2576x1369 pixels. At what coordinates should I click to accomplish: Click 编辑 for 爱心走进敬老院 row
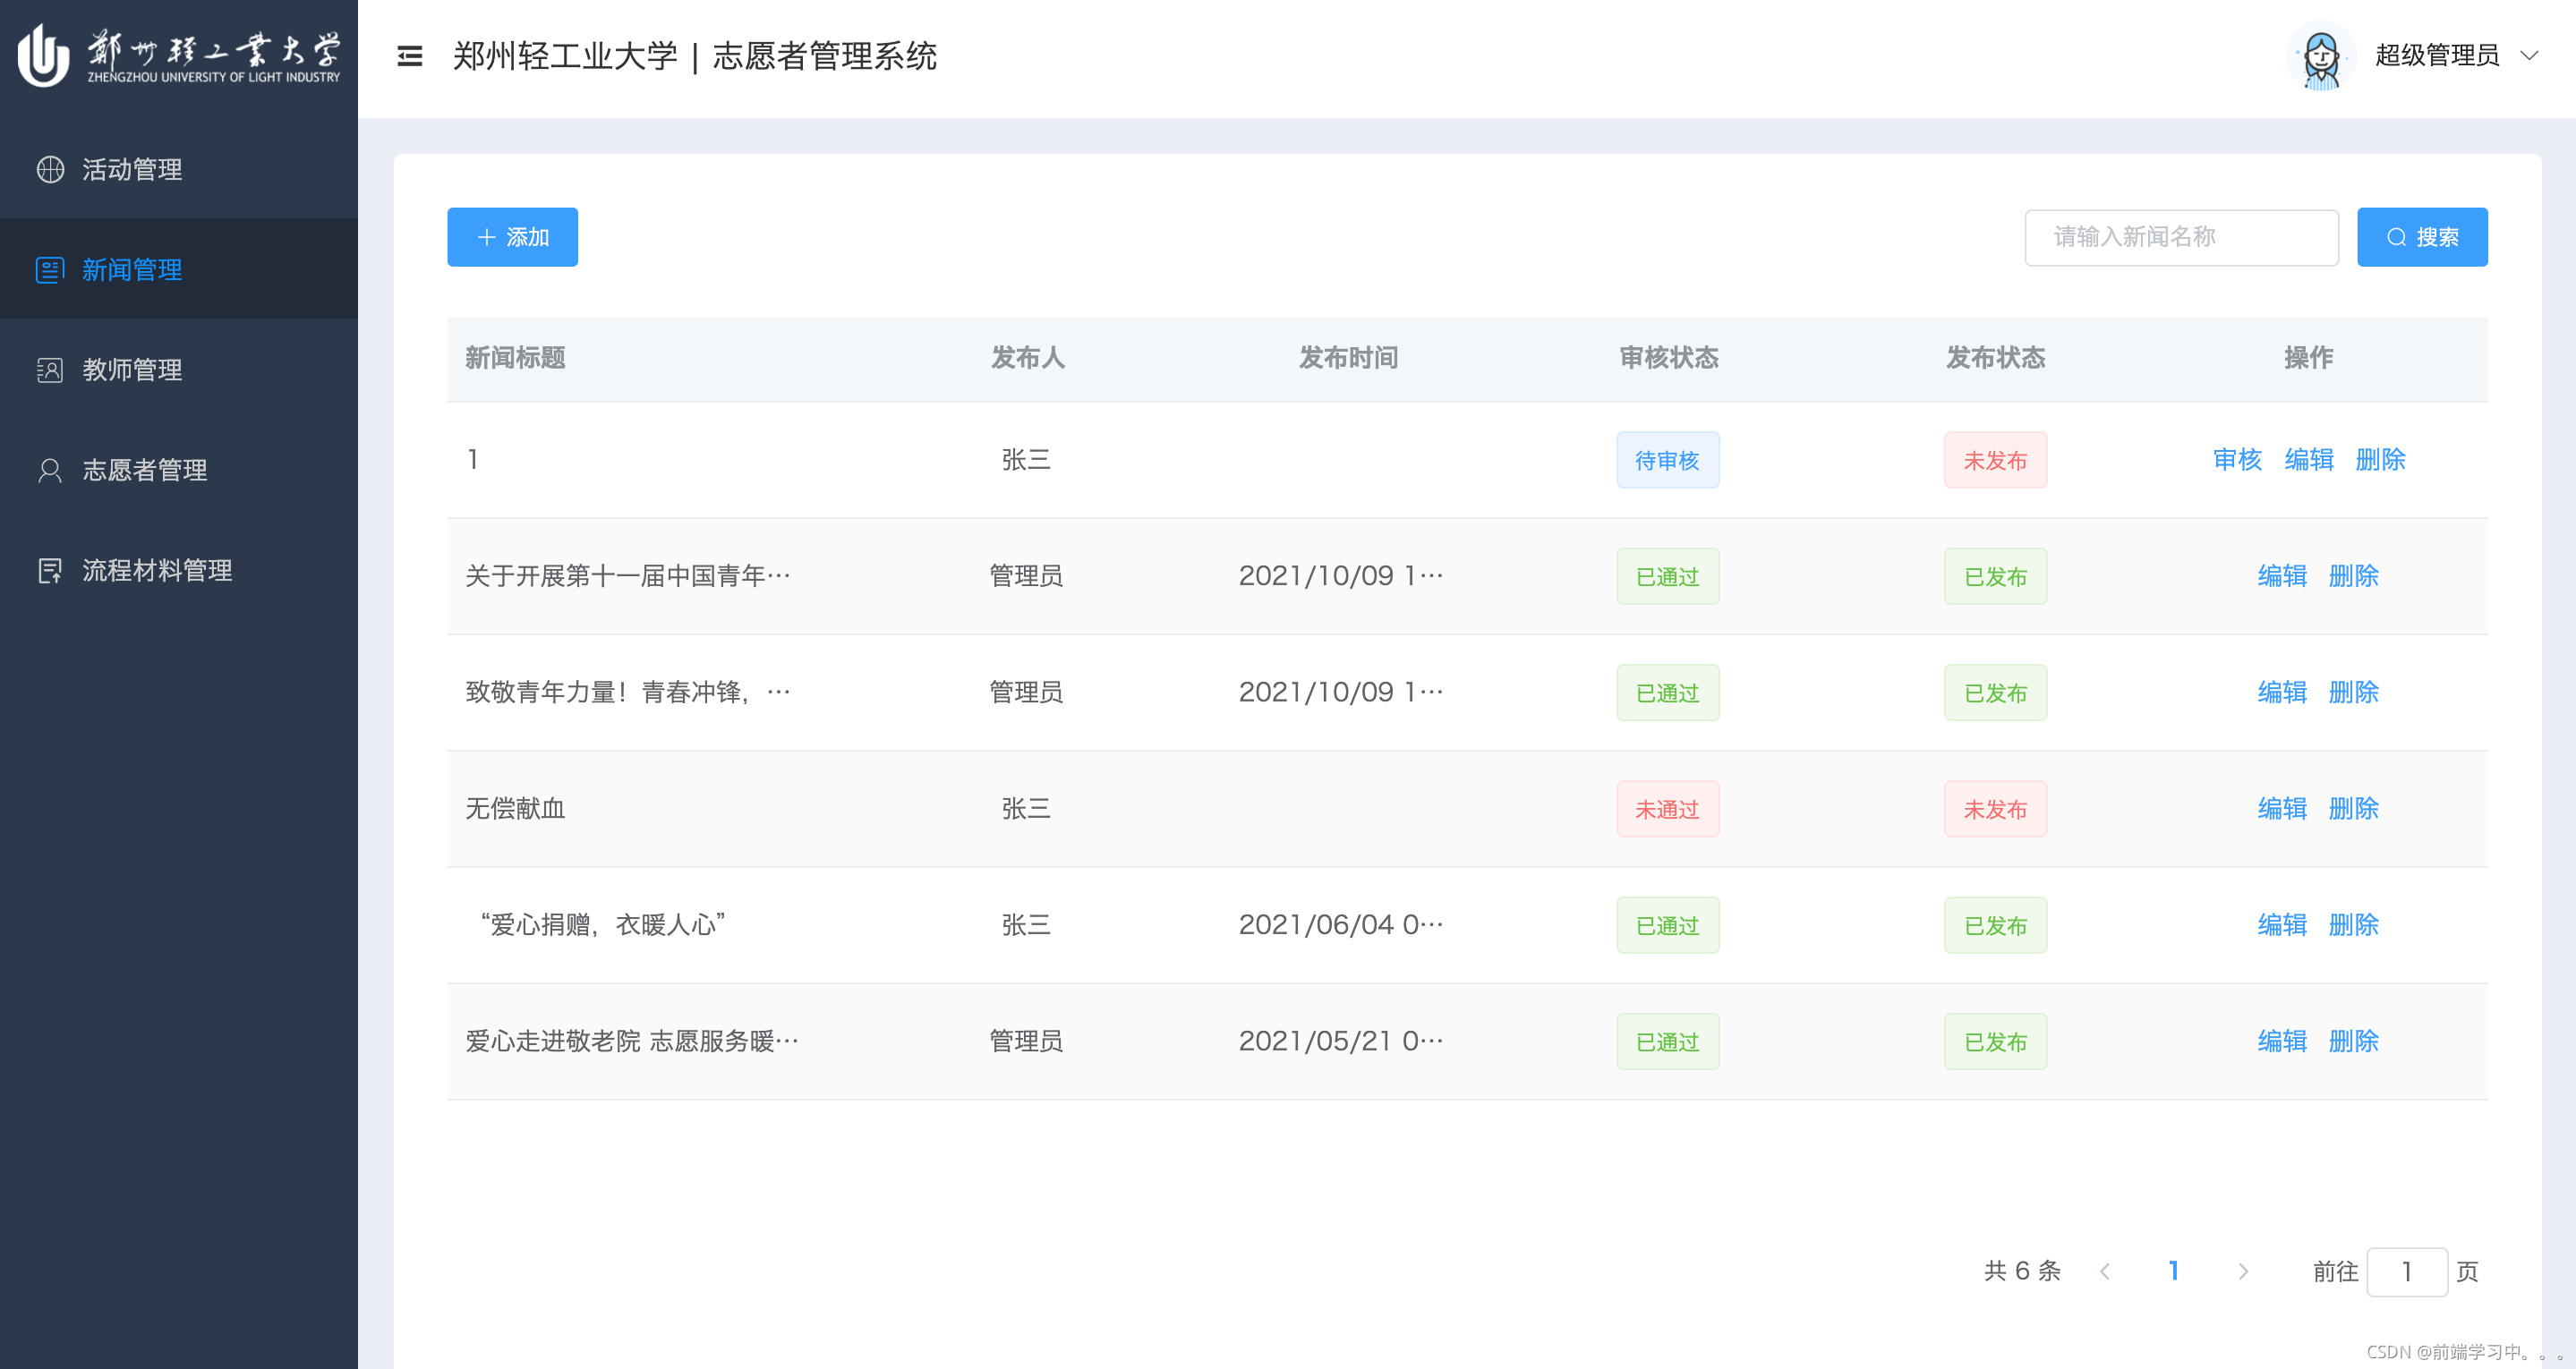click(x=2282, y=1041)
